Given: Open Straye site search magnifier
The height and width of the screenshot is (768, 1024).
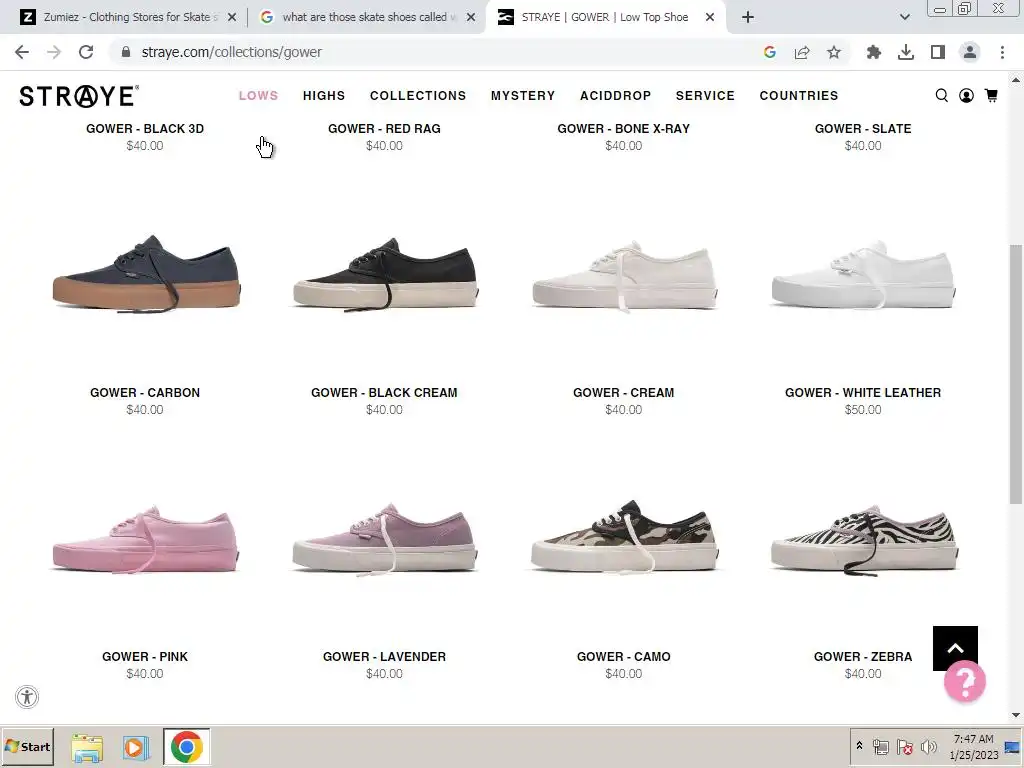Looking at the screenshot, I should (942, 95).
